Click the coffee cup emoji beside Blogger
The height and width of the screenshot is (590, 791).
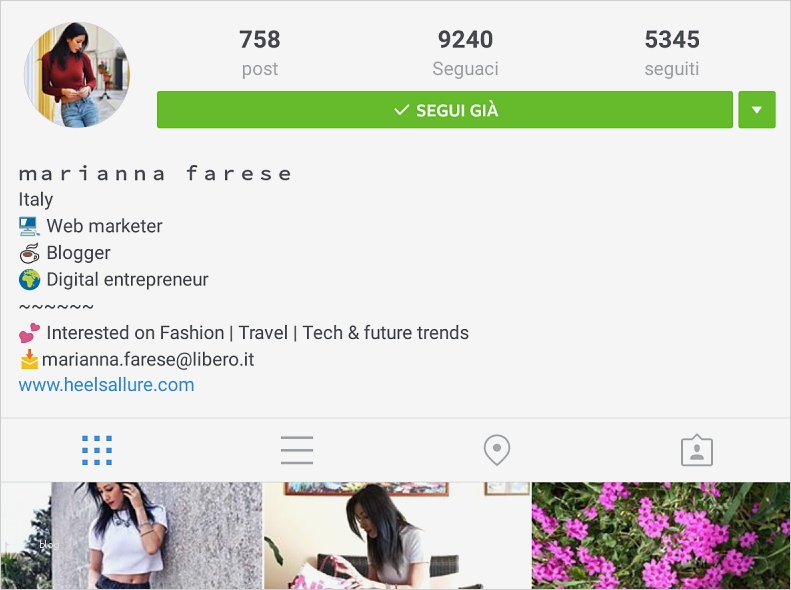pos(29,253)
